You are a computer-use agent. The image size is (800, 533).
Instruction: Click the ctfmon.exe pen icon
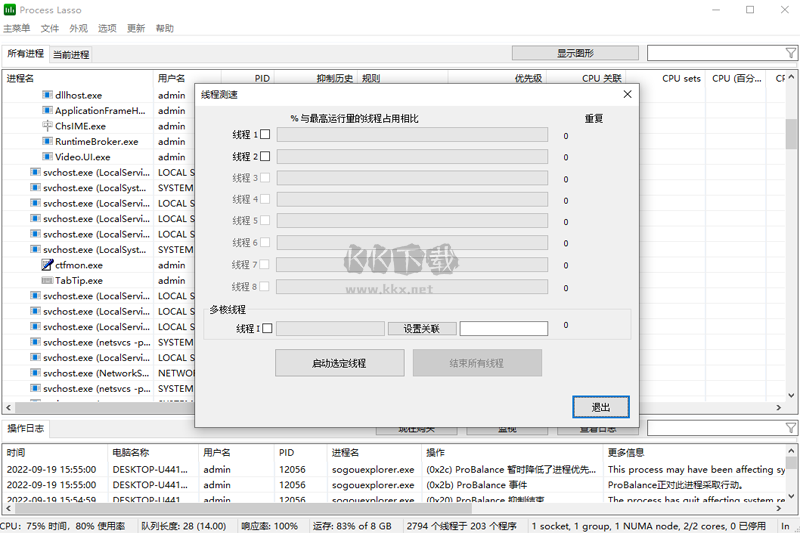pos(47,265)
